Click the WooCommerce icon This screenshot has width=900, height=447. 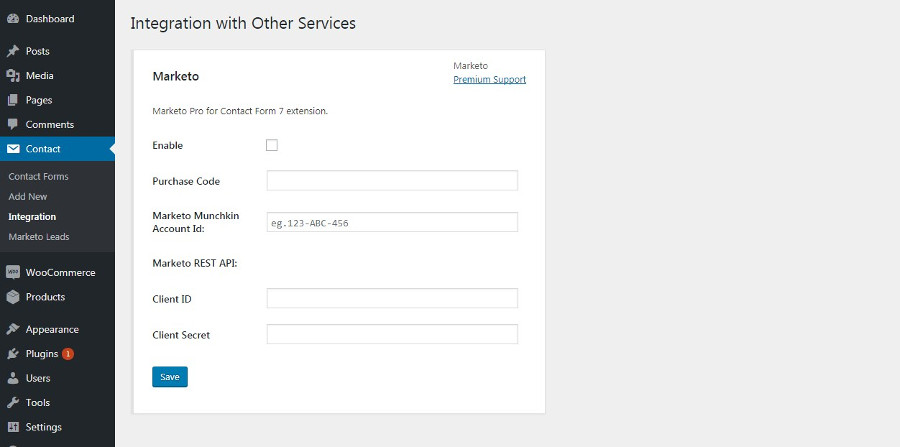pyautogui.click(x=13, y=272)
